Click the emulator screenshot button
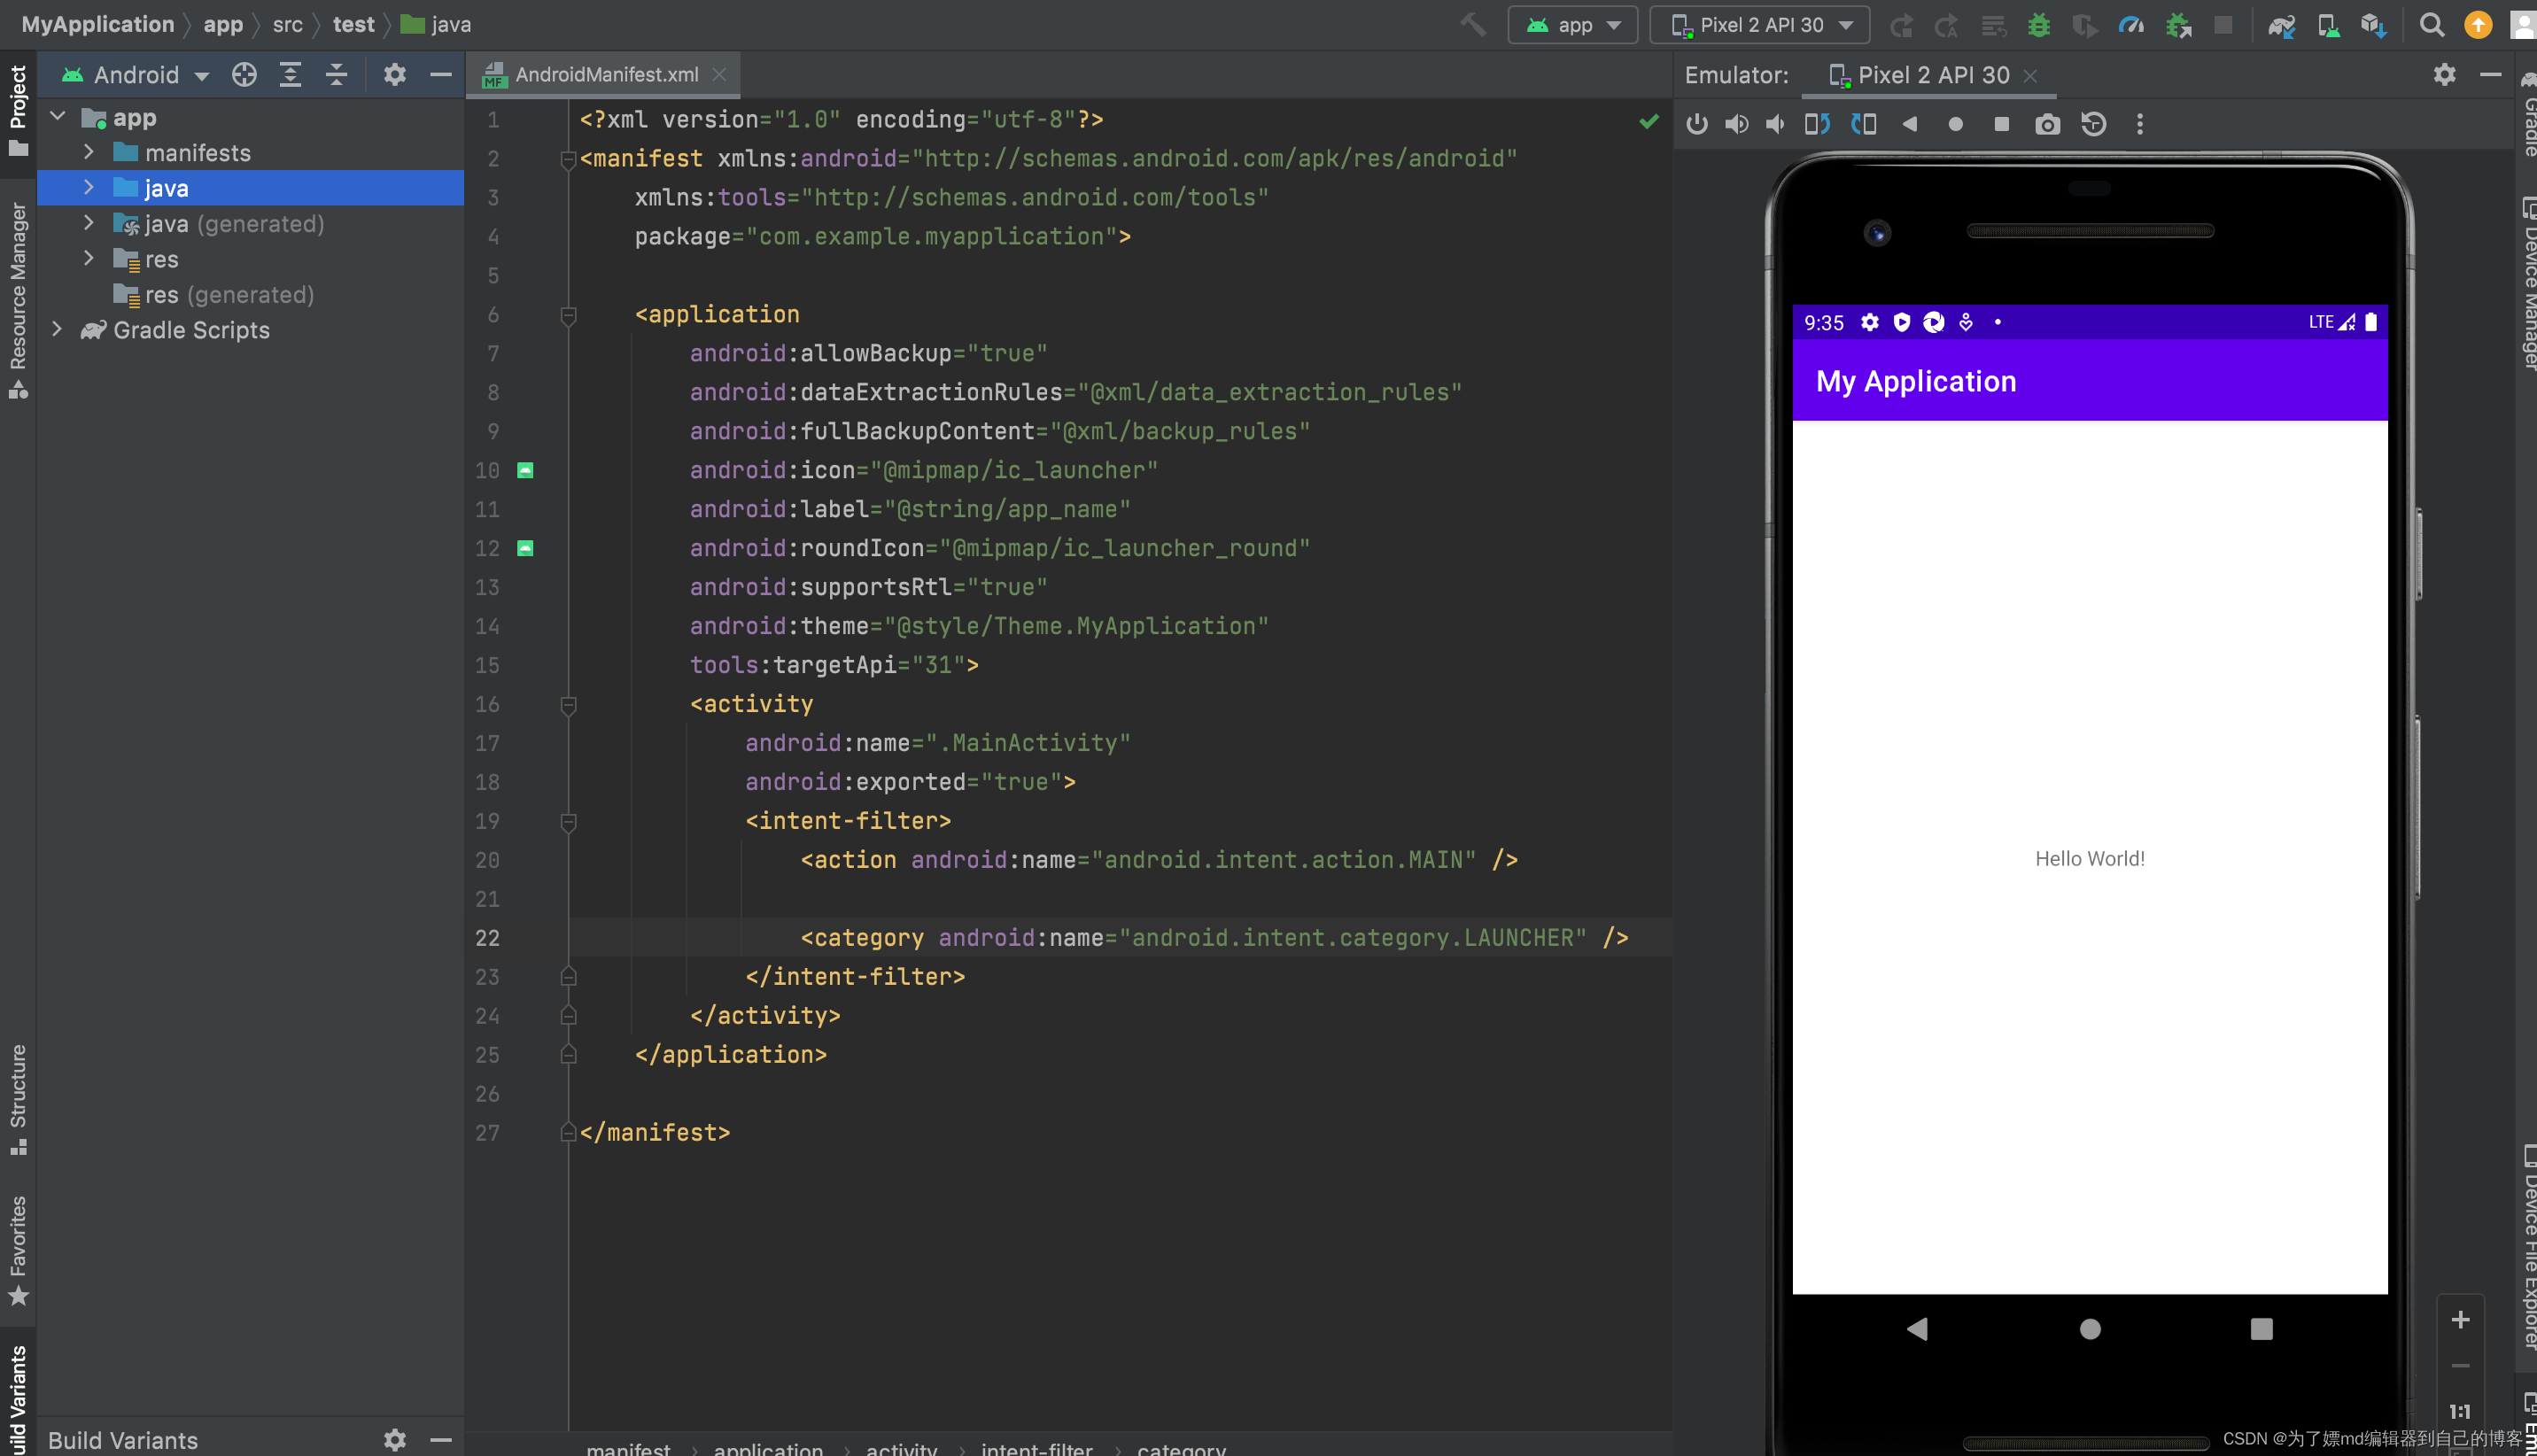 click(x=2045, y=122)
